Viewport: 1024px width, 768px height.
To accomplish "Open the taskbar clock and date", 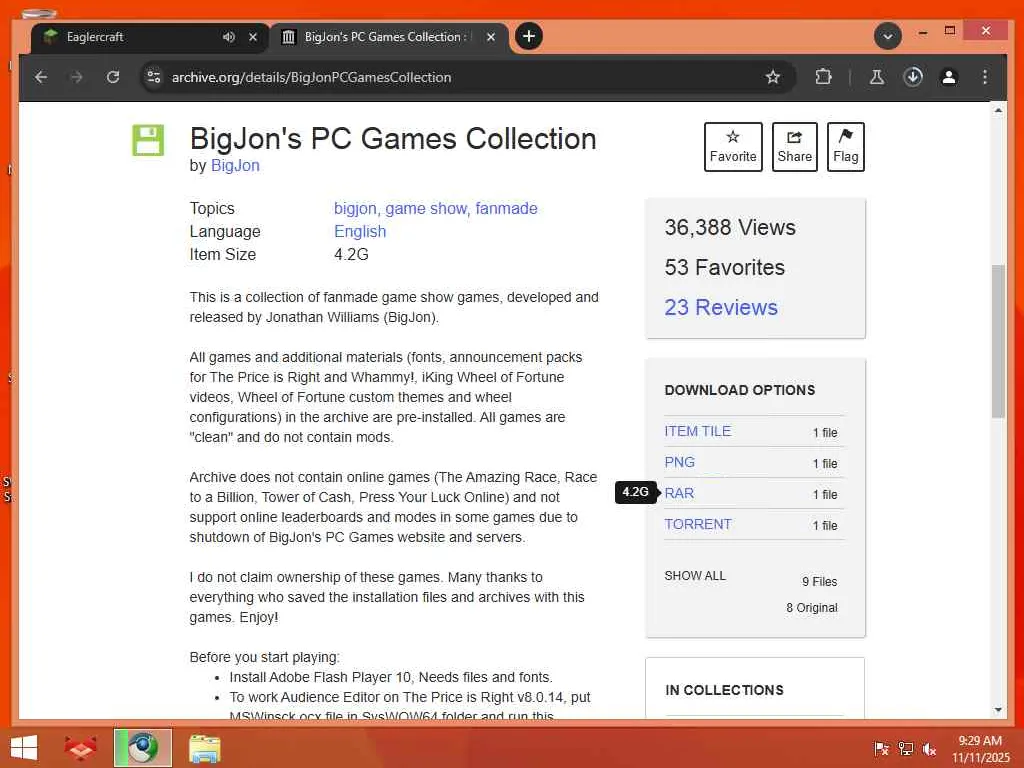I will point(980,749).
